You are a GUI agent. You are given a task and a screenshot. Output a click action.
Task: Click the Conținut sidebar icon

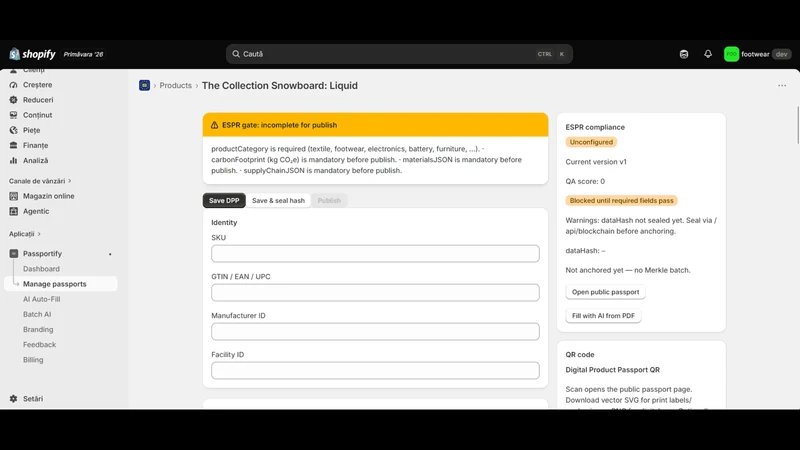(x=13, y=115)
